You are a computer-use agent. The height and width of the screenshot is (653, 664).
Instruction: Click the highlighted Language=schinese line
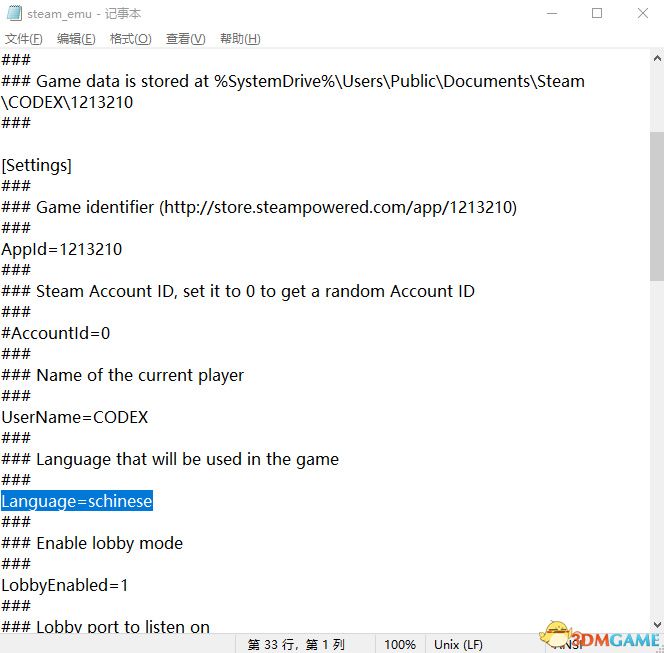(77, 501)
